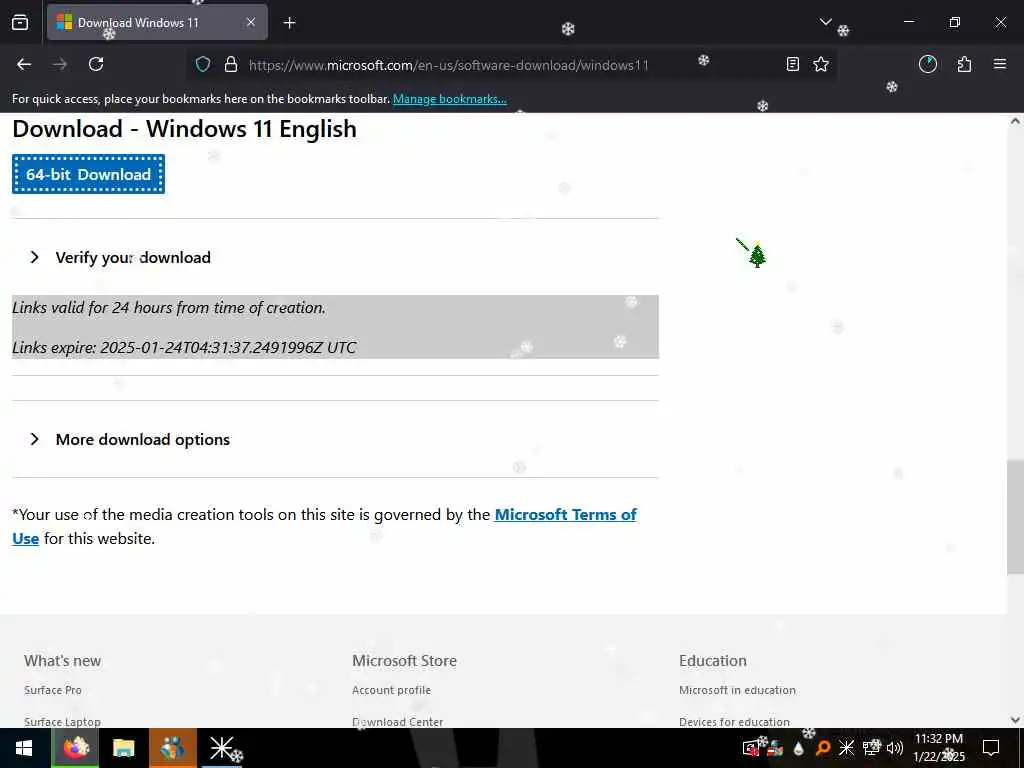Image resolution: width=1024 pixels, height=768 pixels.
Task: Open the recent browsing view icon at top left
Action: tap(20, 23)
